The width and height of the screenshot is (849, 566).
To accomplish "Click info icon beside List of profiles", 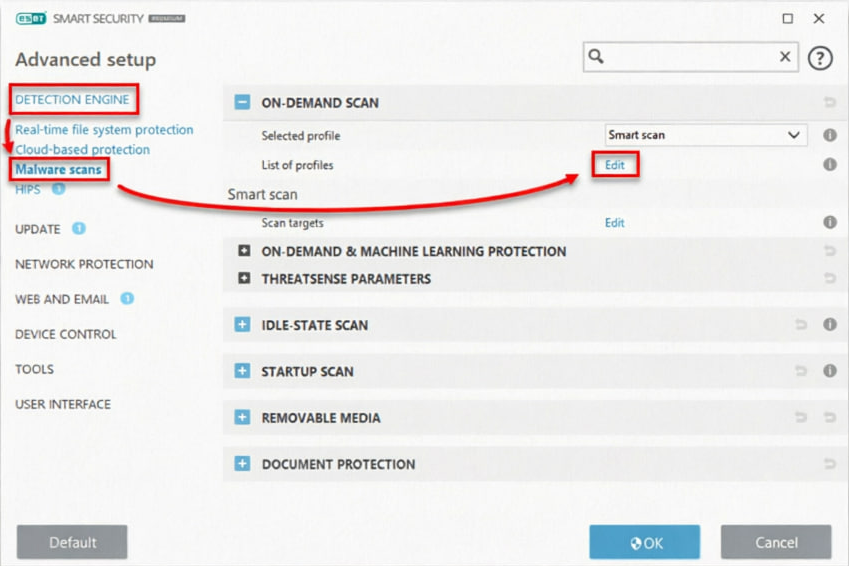I will click(830, 164).
